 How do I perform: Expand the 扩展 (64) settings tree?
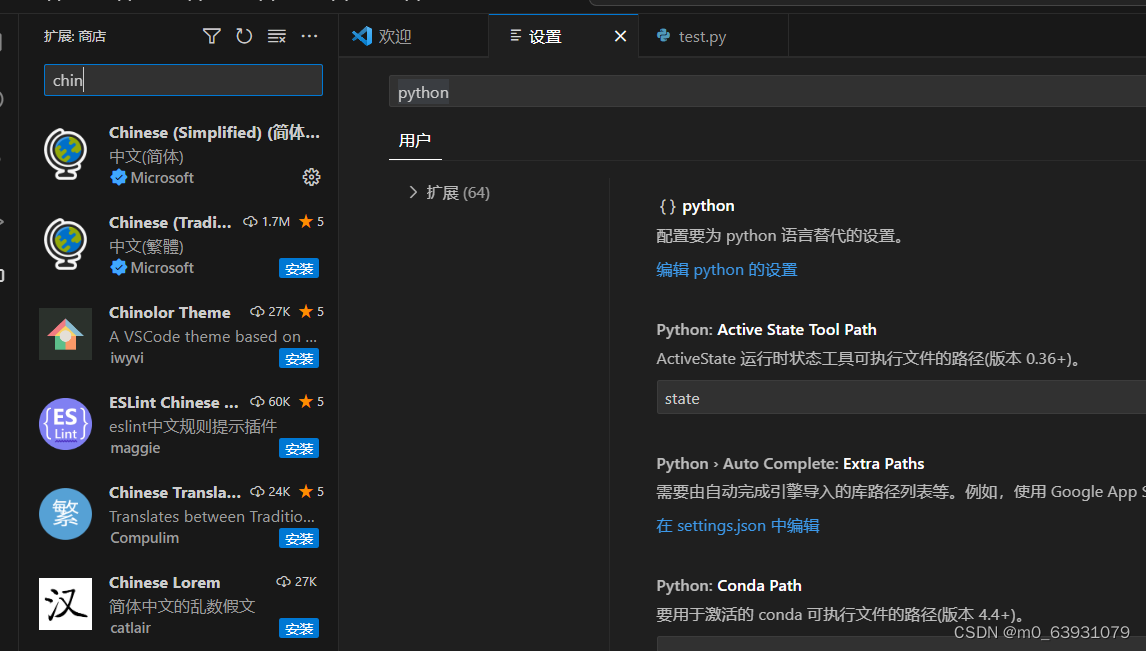449,192
